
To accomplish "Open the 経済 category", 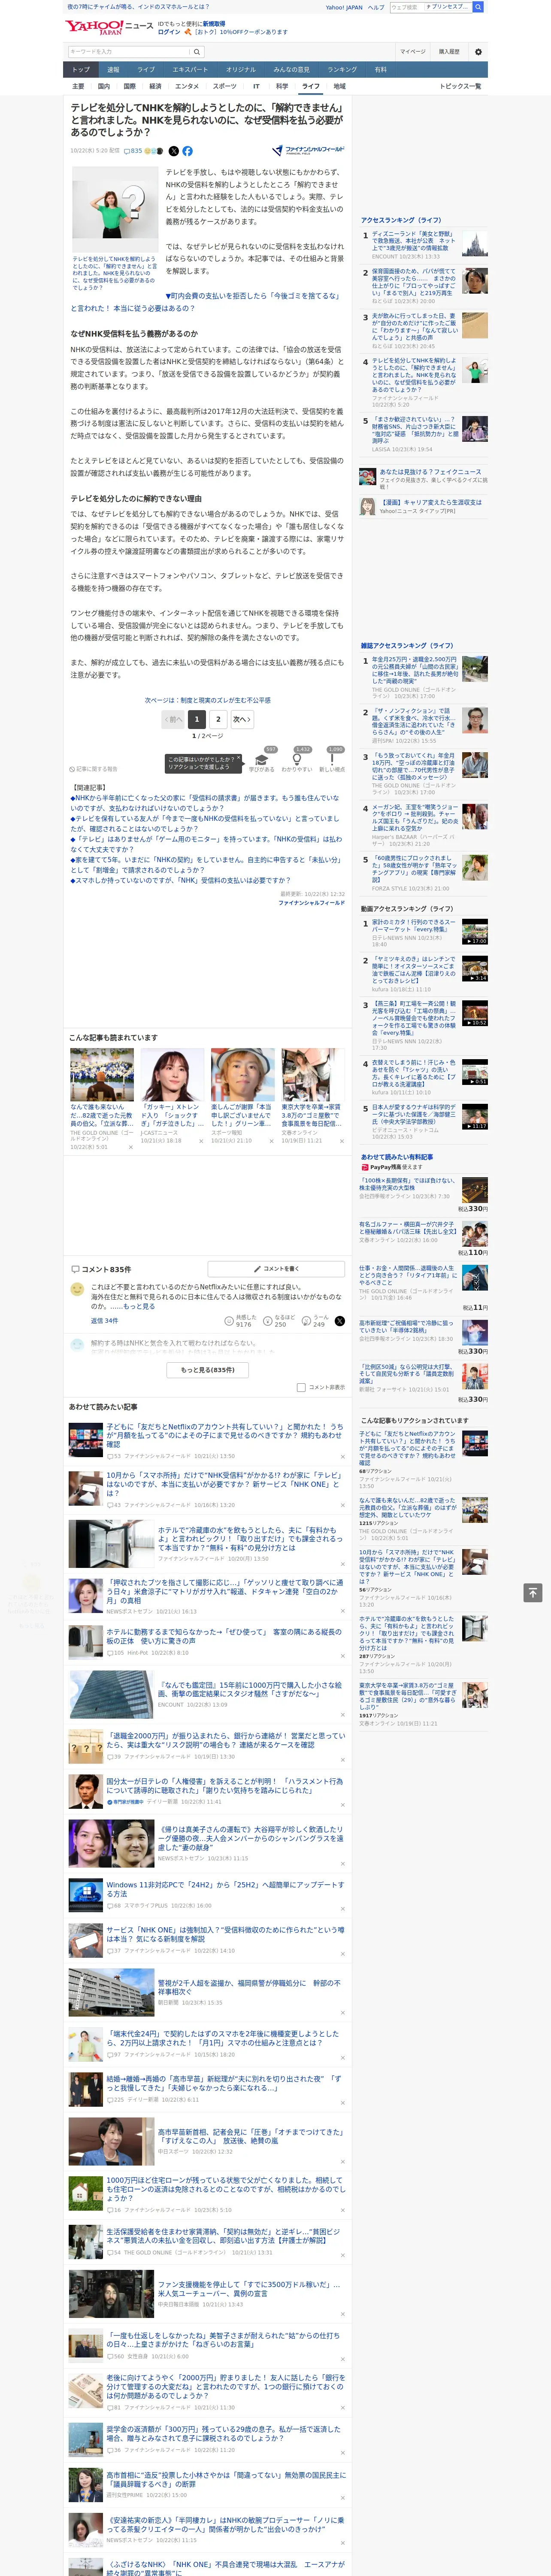I will click(x=155, y=86).
